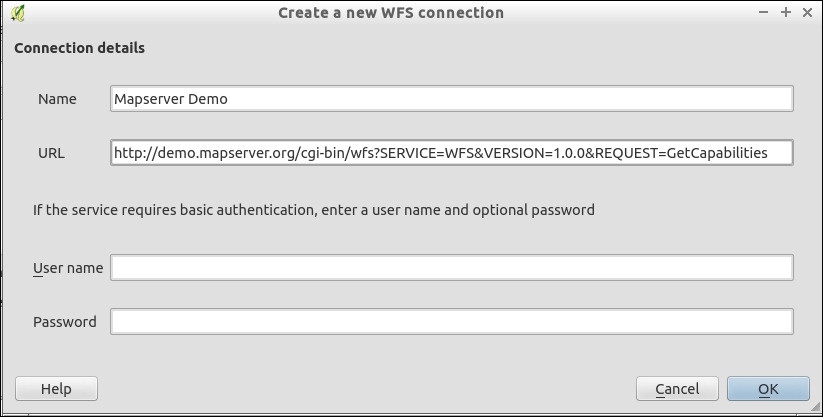Open Help for this dialog
Image resolution: width=823 pixels, height=417 pixels.
(x=56, y=389)
